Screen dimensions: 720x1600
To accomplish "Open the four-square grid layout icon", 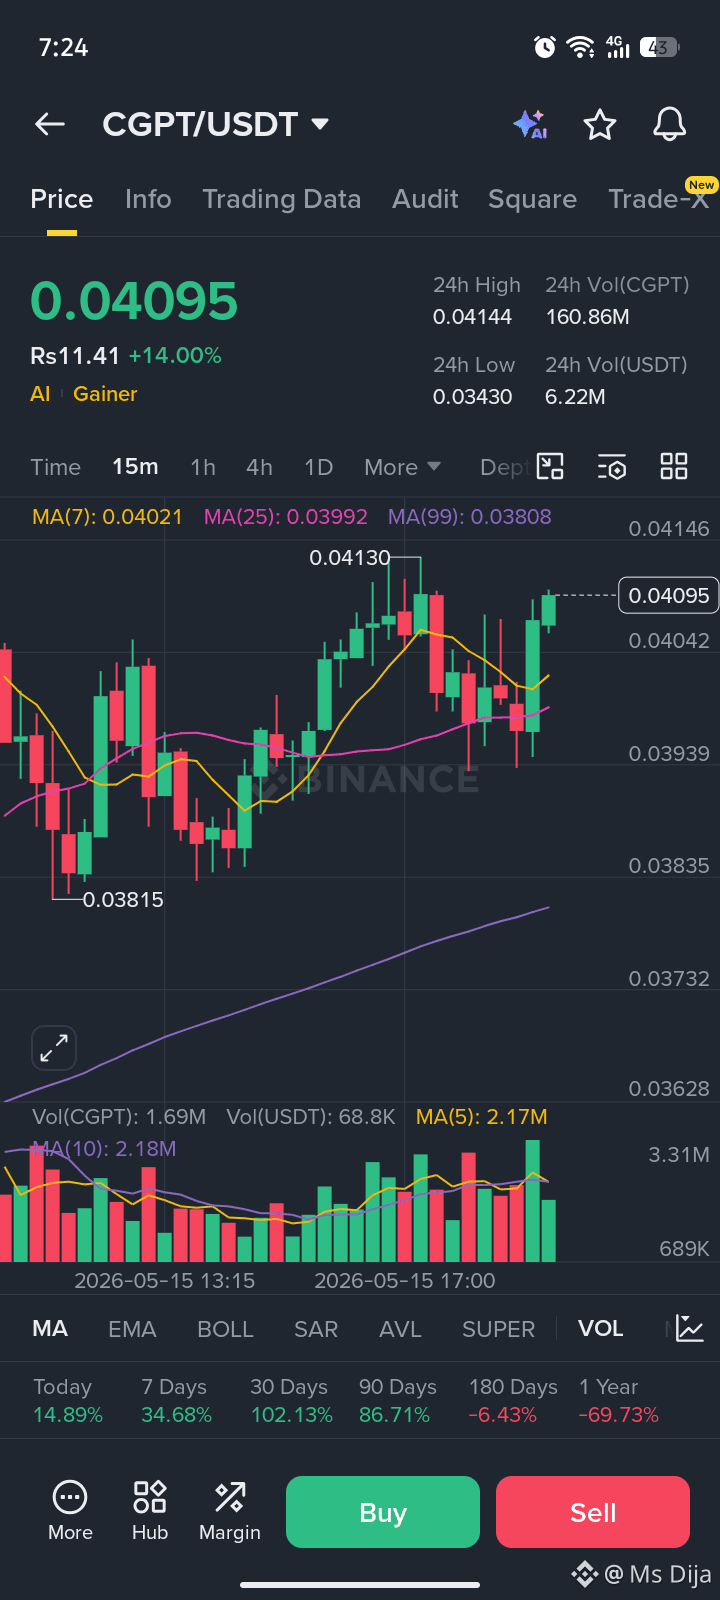I will [x=674, y=466].
